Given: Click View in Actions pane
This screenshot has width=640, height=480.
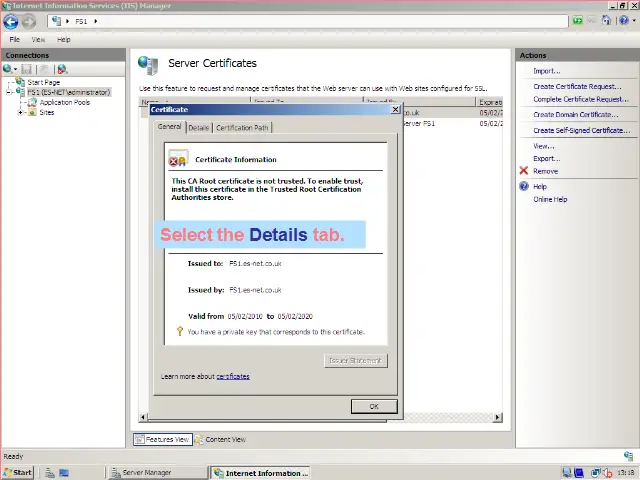Looking at the screenshot, I should [x=544, y=146].
